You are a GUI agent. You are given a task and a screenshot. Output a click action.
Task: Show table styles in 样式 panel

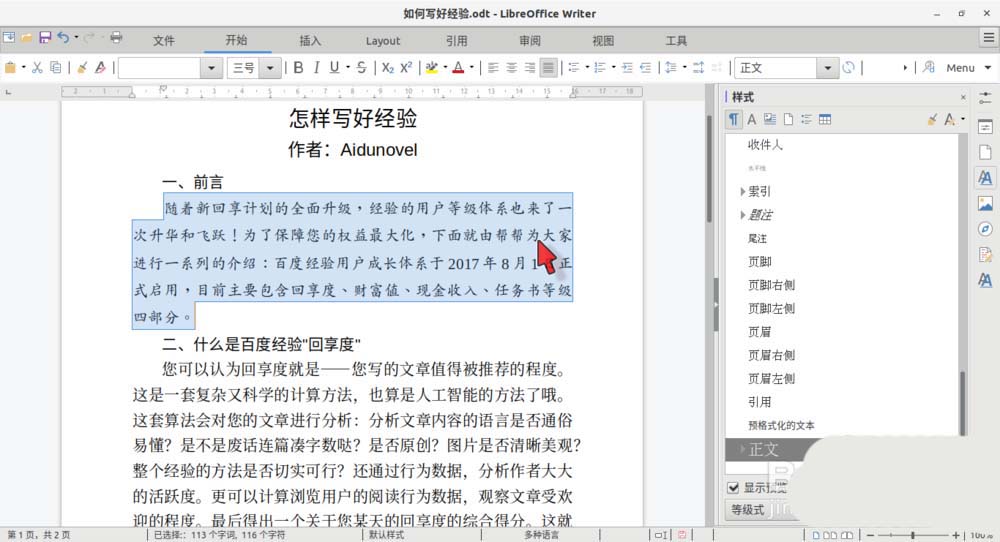825,119
